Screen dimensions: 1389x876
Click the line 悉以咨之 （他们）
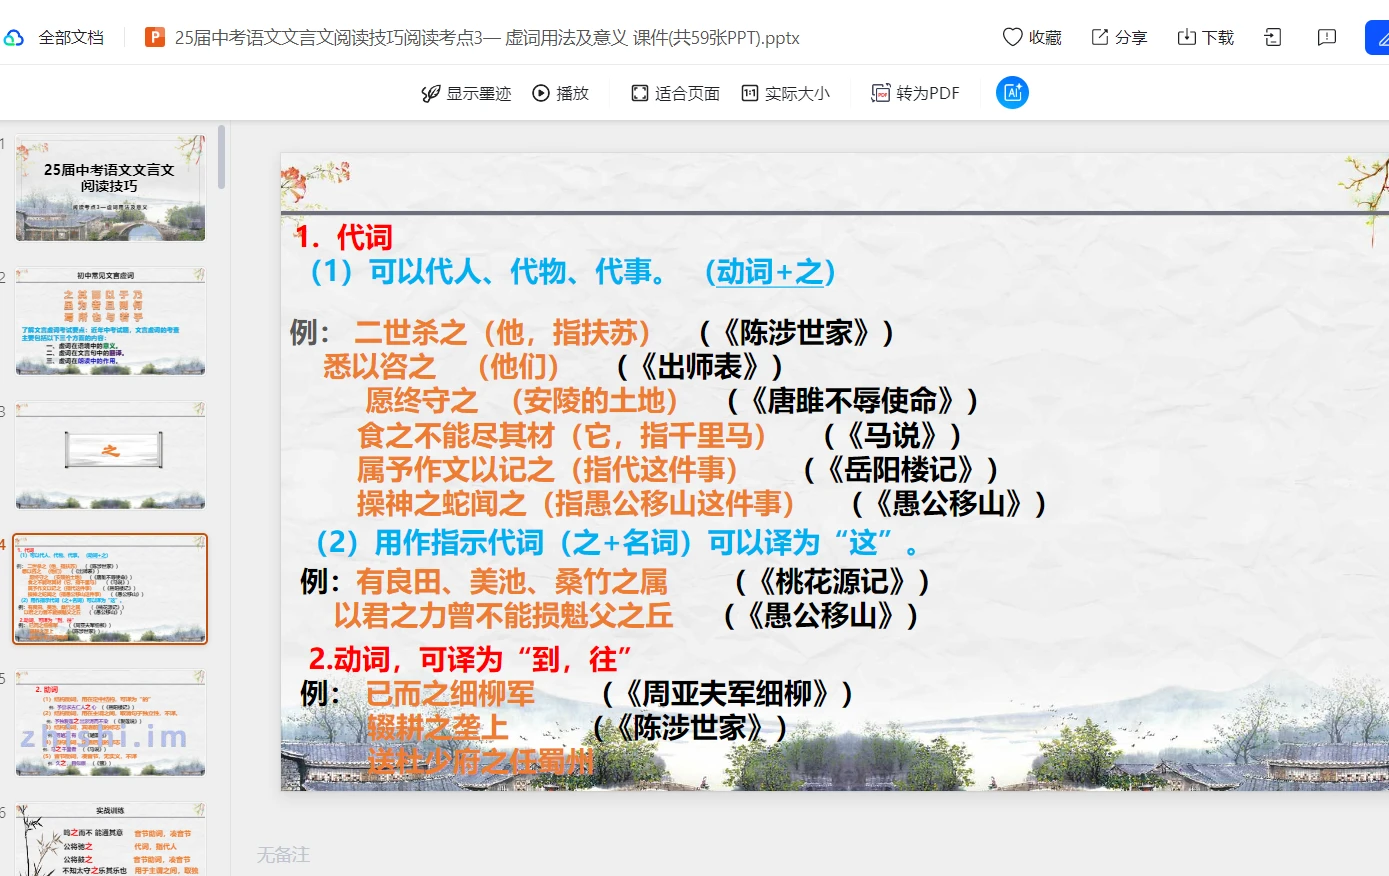pyautogui.click(x=441, y=366)
